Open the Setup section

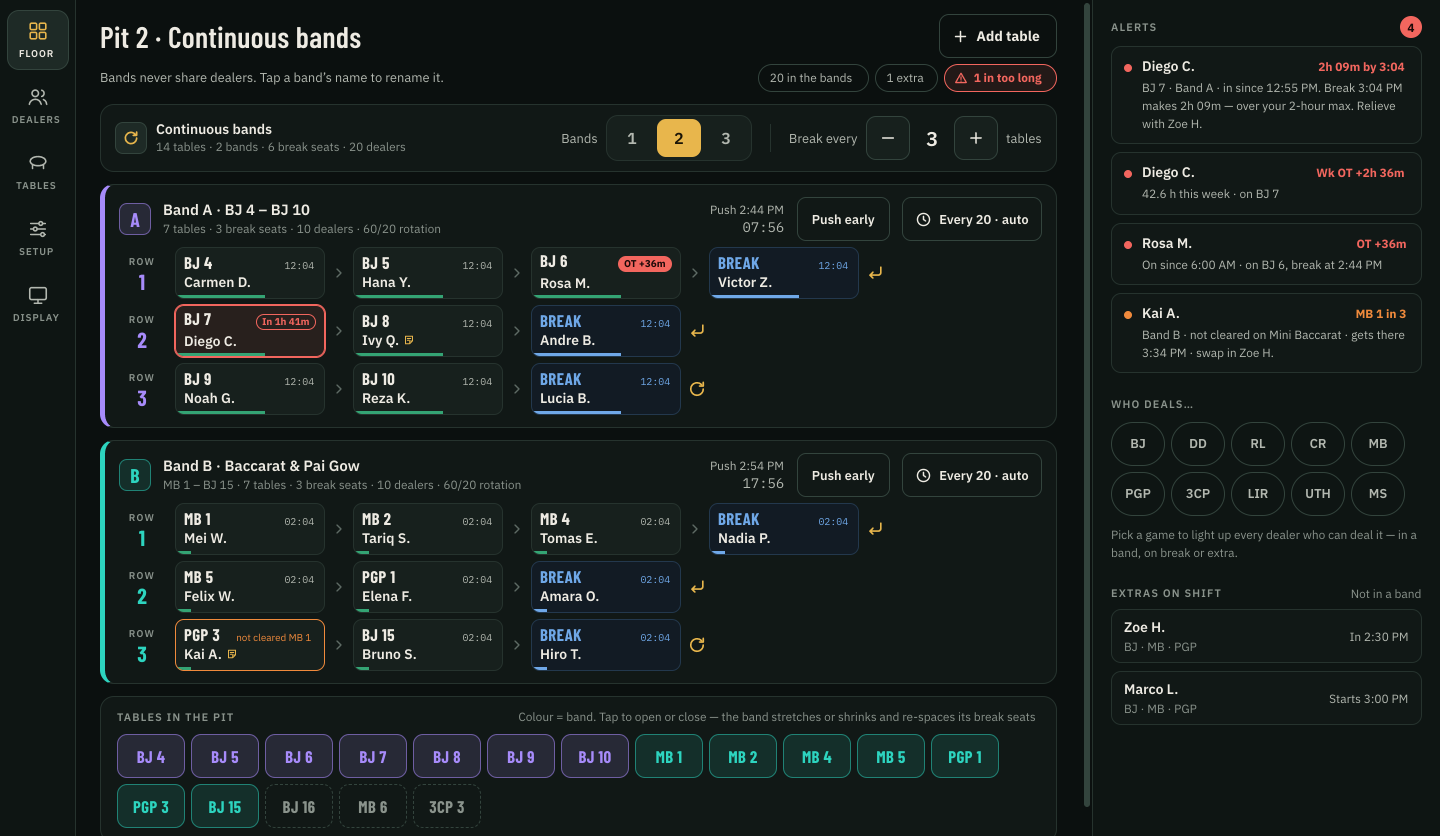point(38,238)
